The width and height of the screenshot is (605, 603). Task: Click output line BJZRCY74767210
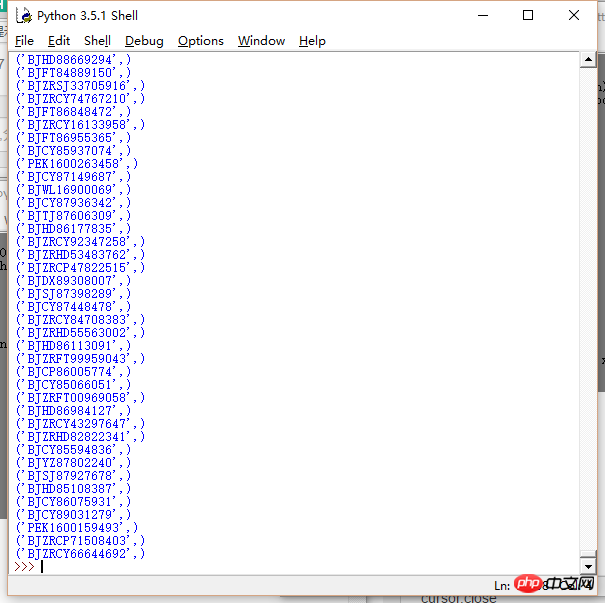80,99
